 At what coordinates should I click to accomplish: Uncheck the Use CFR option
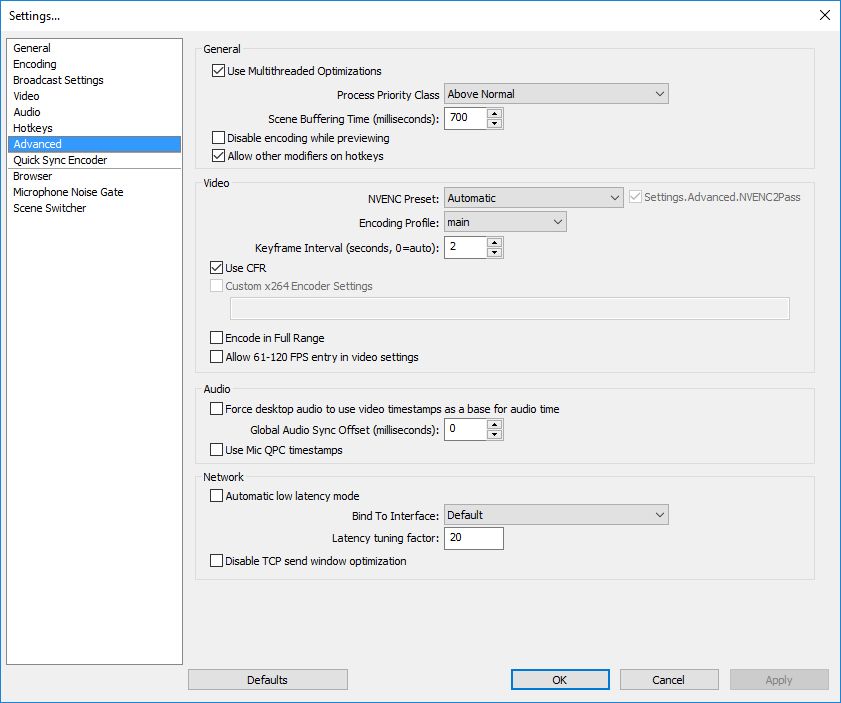(x=216, y=268)
